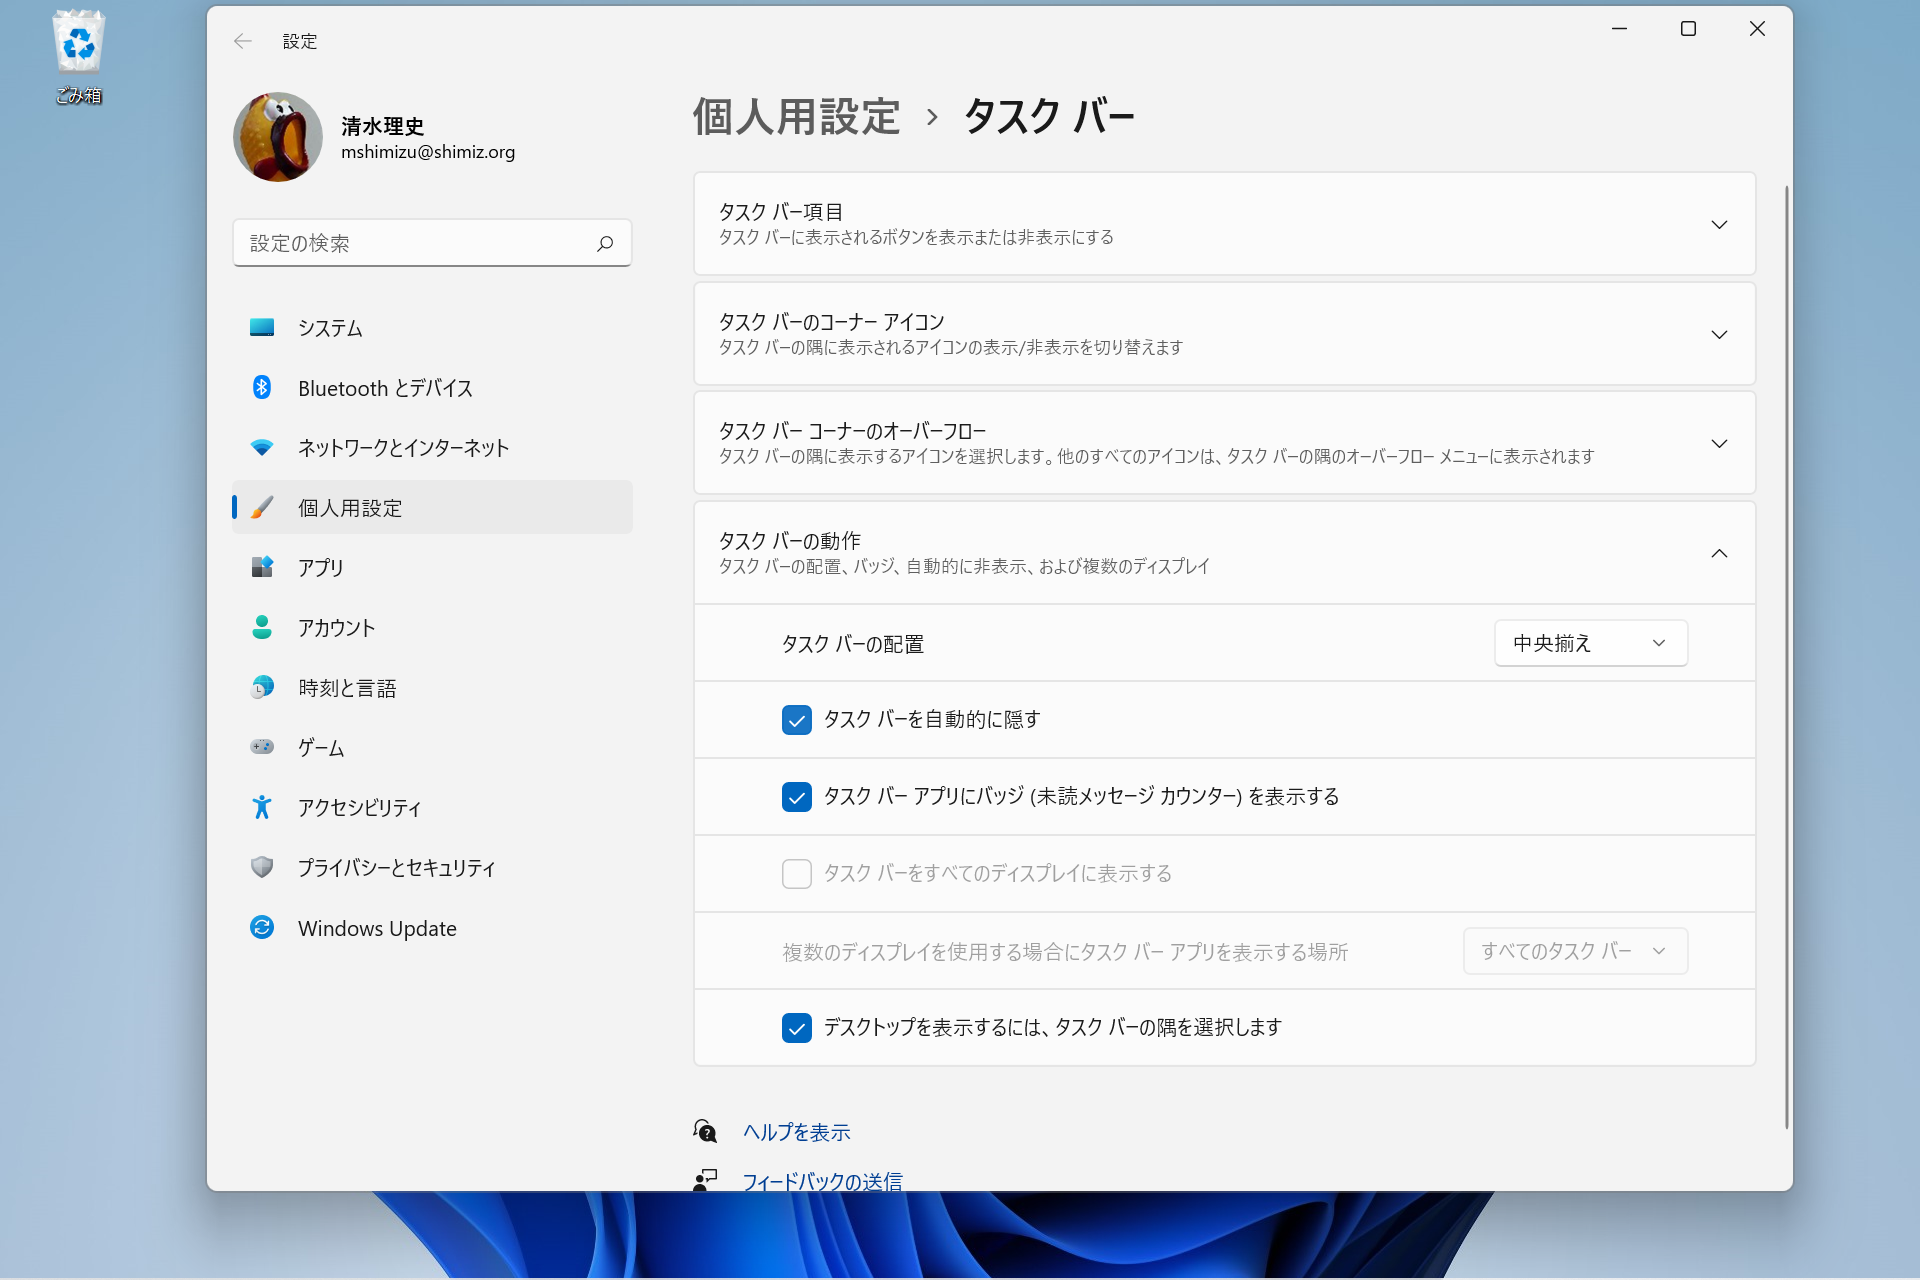Click the アクセシビリティ icon
The image size is (1920, 1280).
tap(262, 807)
